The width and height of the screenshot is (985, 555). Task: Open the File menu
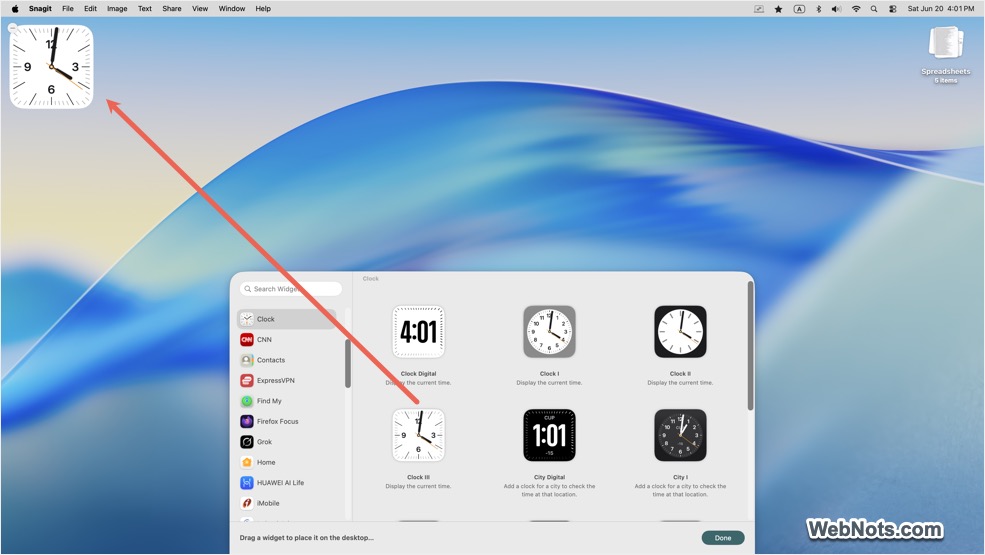(68, 9)
